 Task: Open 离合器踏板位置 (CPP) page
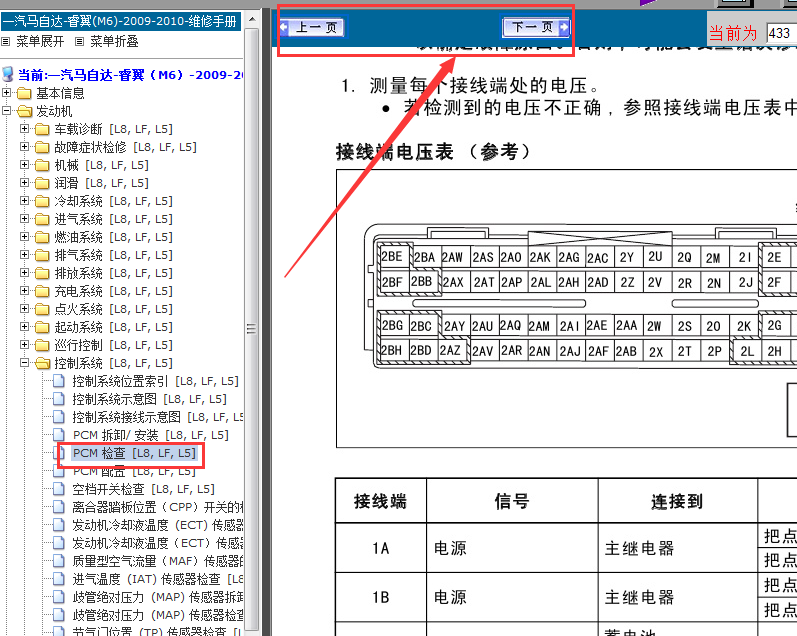[158, 507]
